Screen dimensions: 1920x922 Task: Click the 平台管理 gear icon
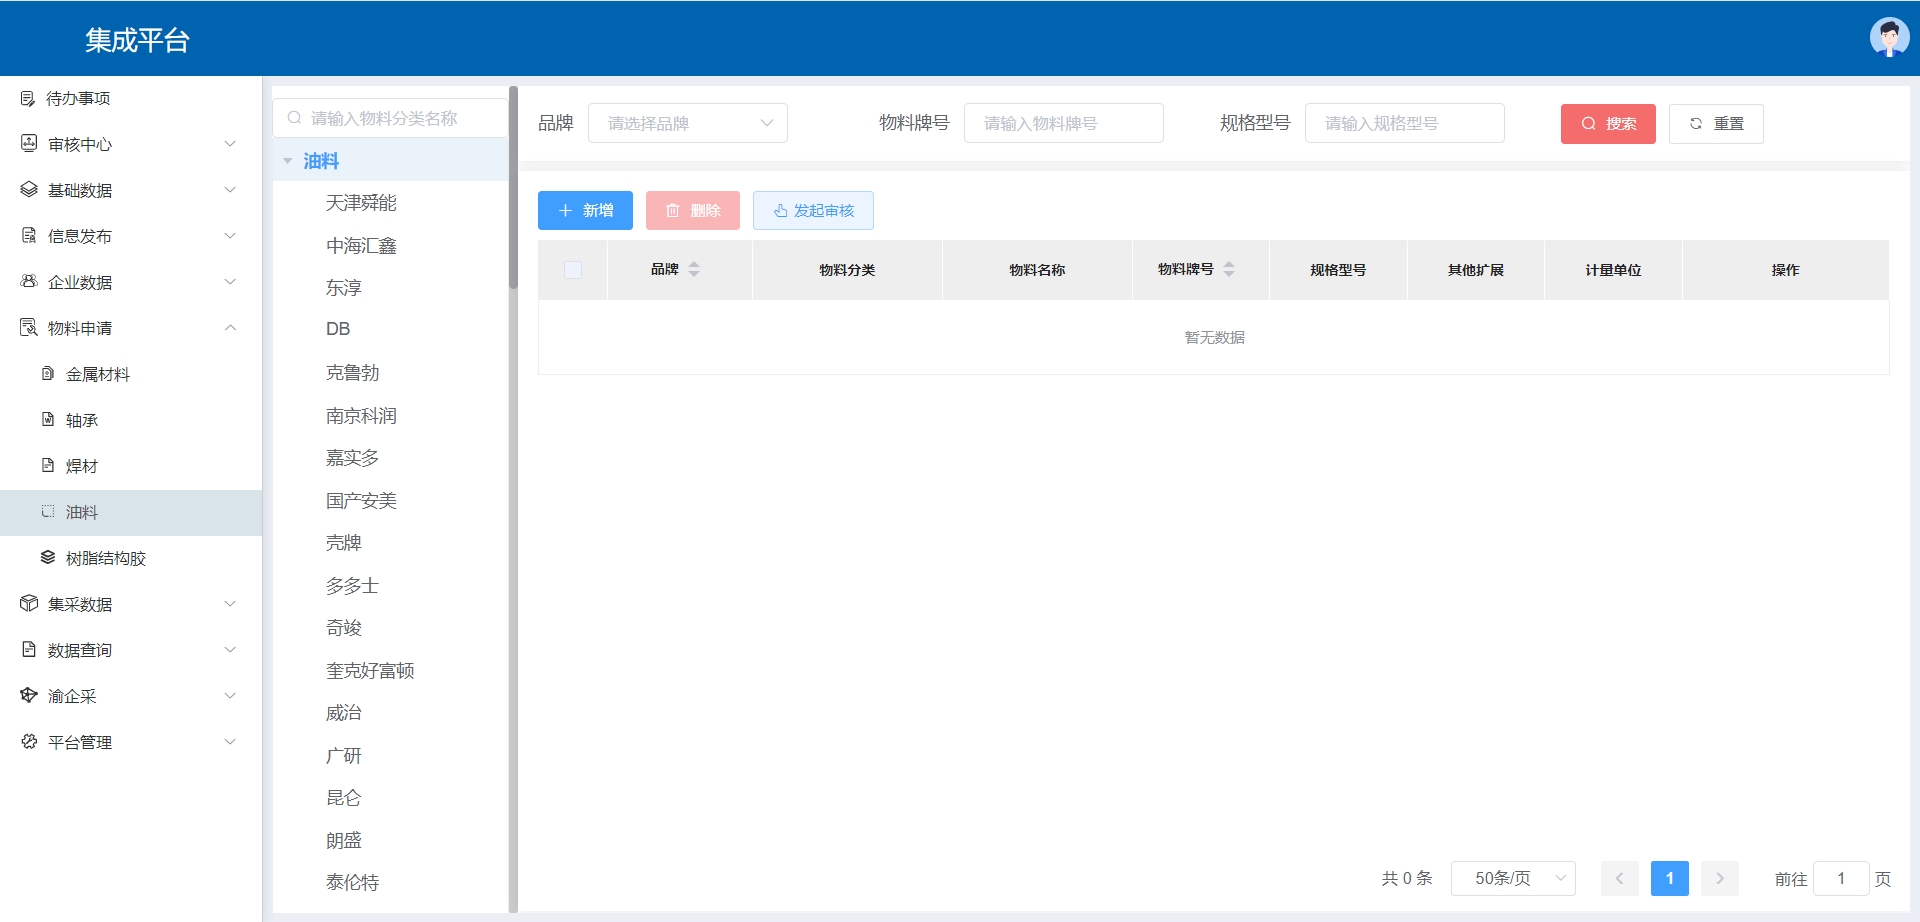pos(29,741)
